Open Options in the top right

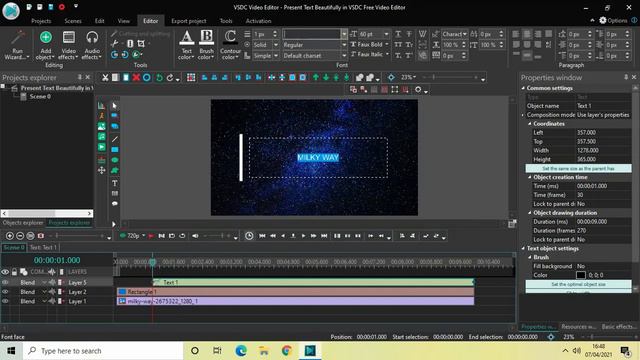point(613,20)
